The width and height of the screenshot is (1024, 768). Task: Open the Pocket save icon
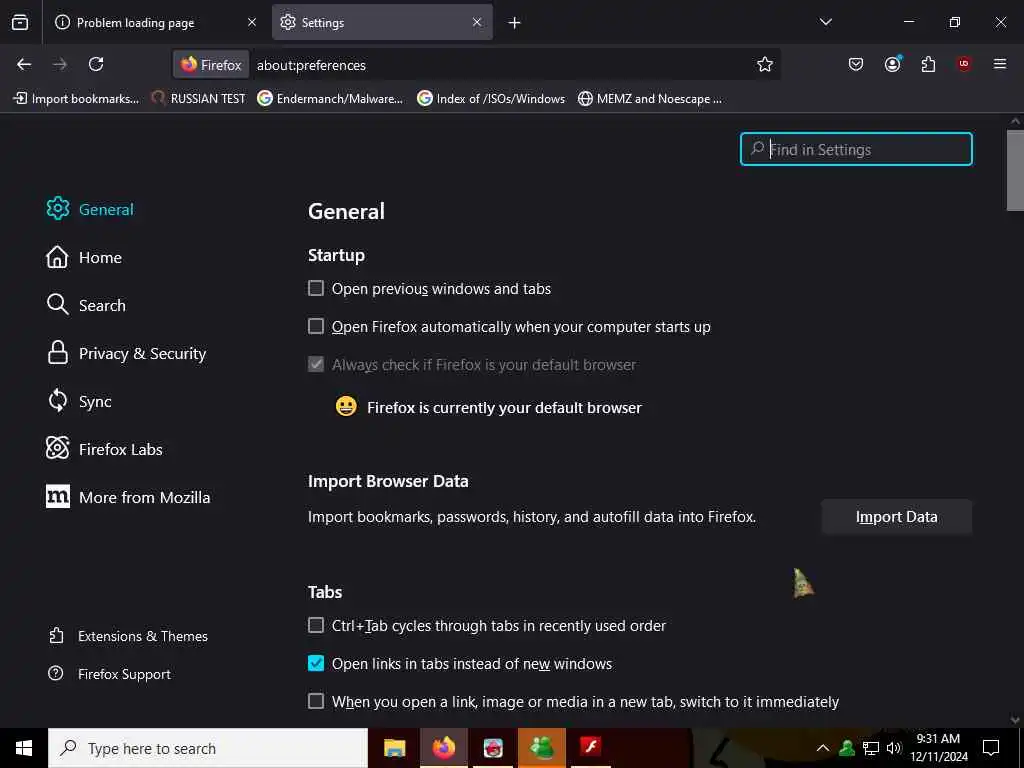[856, 64]
